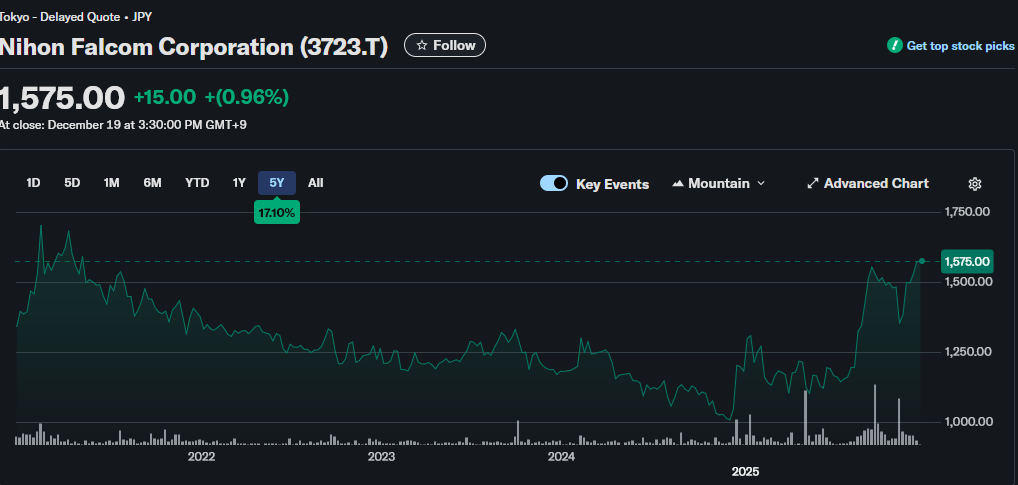1018x485 pixels.
Task: Select the 6M time range
Action: click(153, 183)
